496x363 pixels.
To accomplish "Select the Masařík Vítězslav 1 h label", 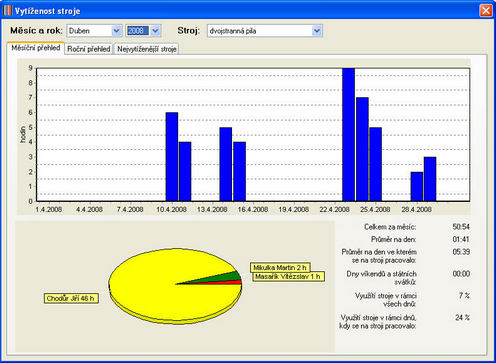I will 288,276.
